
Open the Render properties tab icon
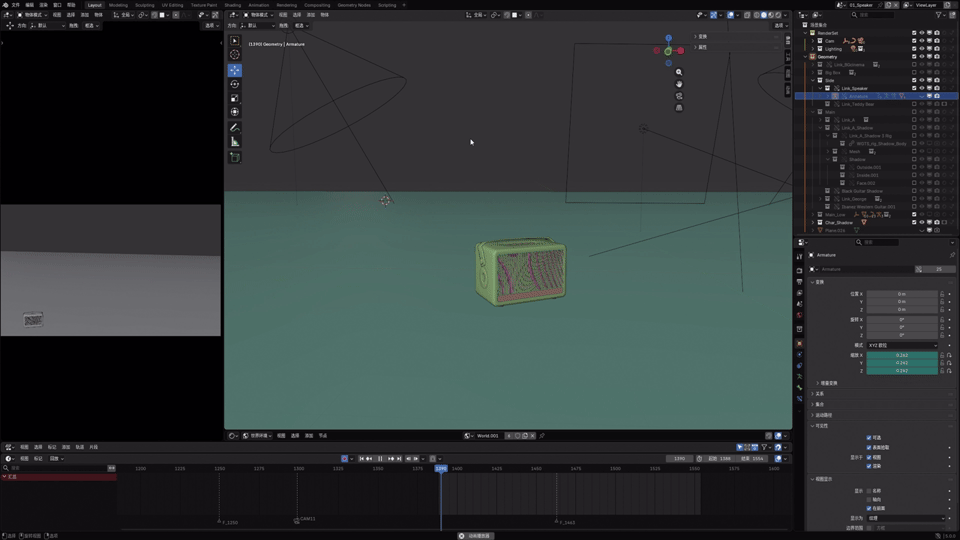click(799, 271)
